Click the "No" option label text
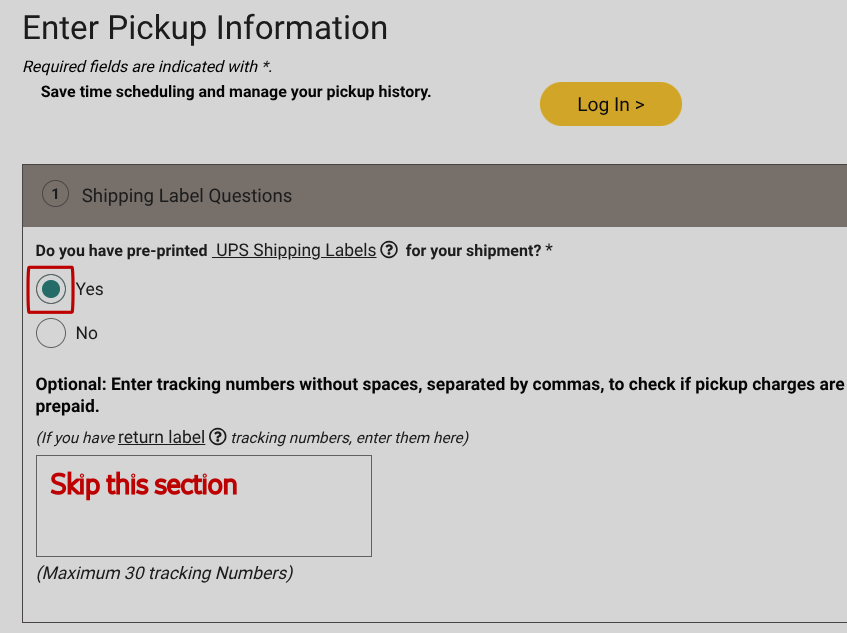847x633 pixels. 87,333
